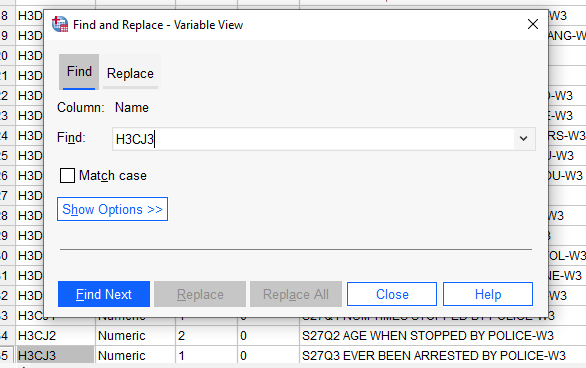
Task: Select the H3CJ3 variable name cell
Action: tap(55, 355)
